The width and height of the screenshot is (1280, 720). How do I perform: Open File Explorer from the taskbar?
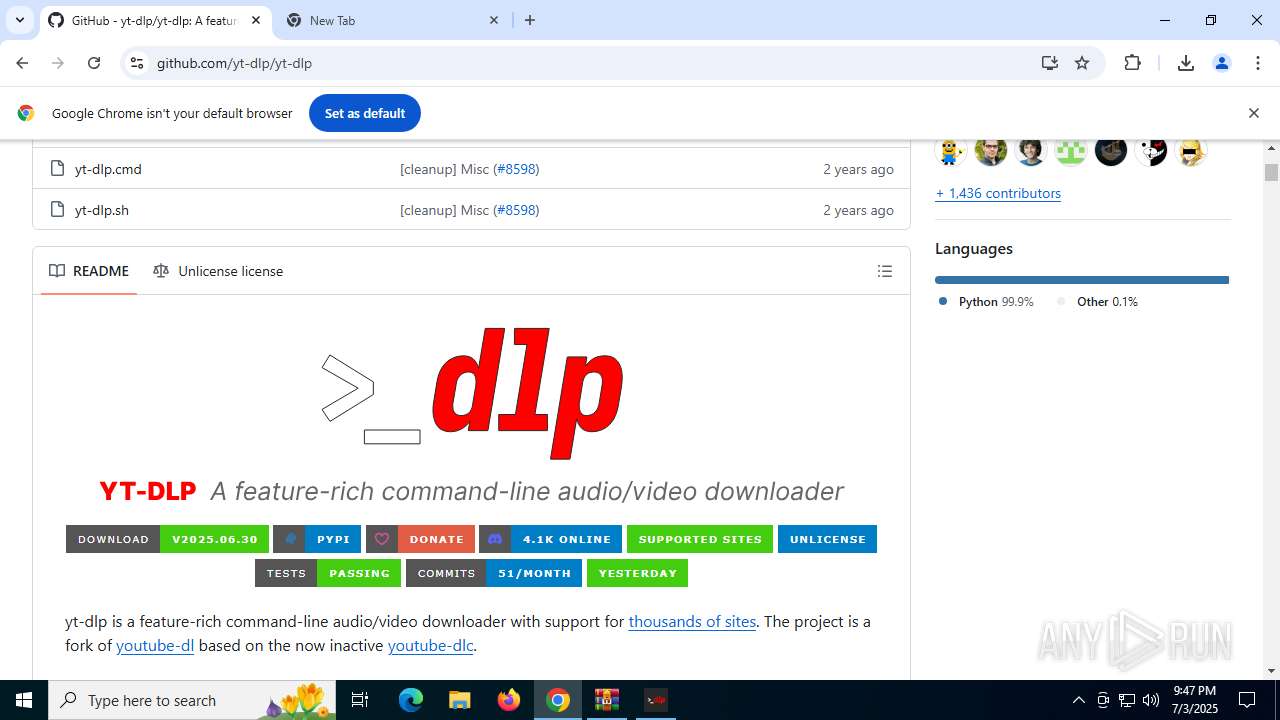[459, 700]
